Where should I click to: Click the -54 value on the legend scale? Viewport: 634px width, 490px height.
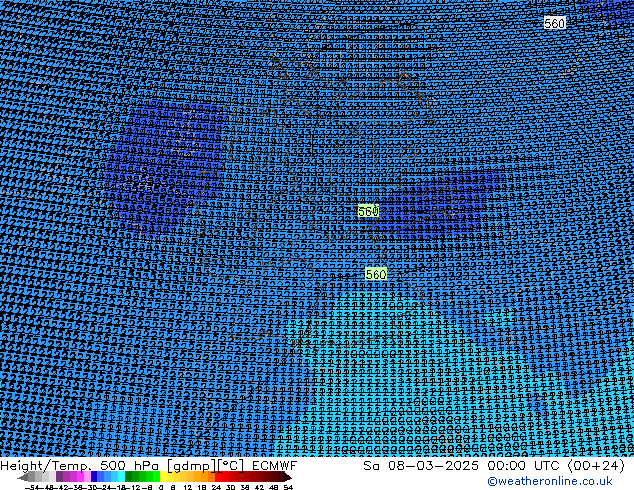coord(31,487)
